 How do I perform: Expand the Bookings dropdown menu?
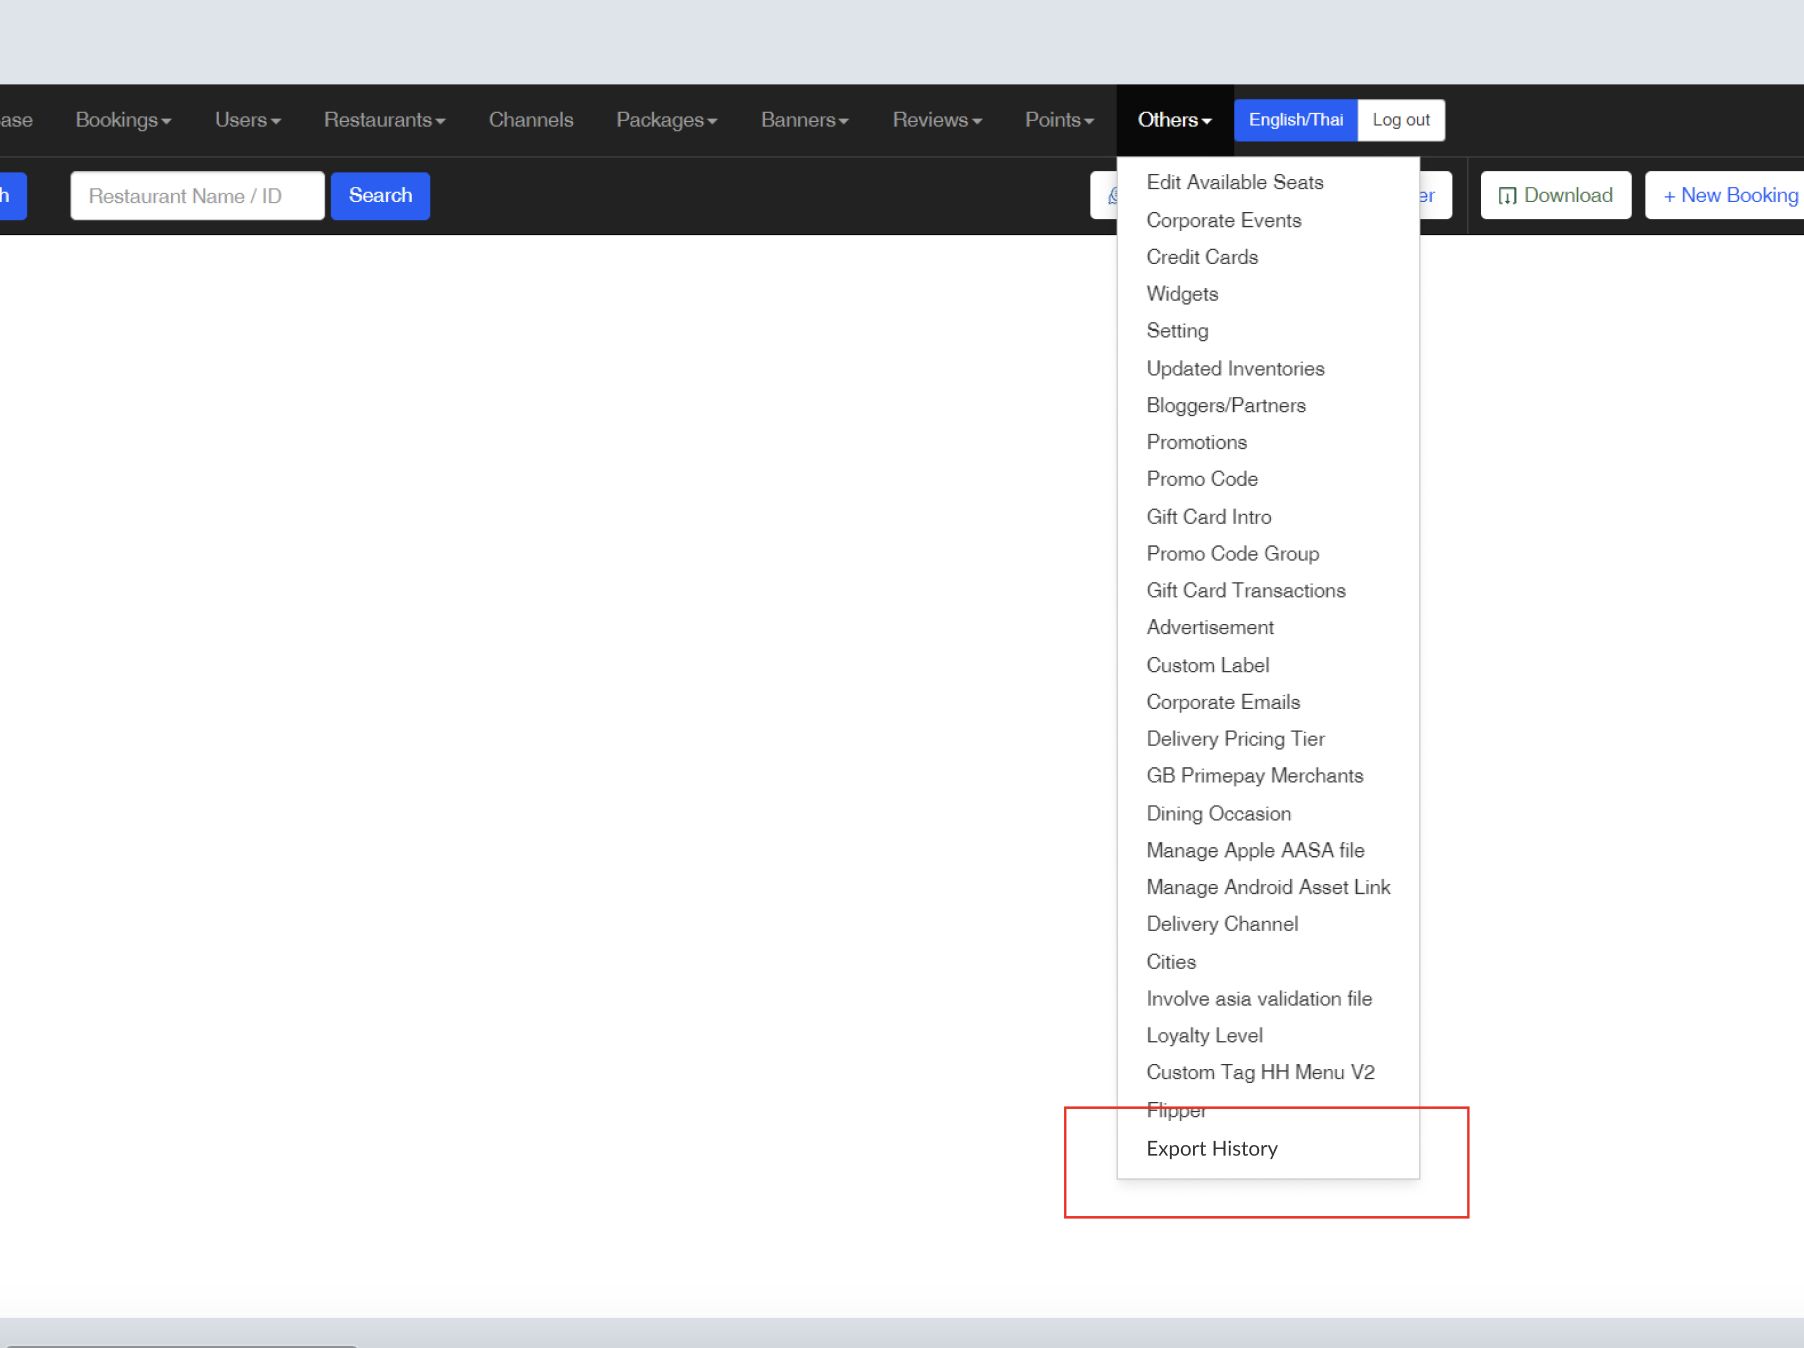123,120
